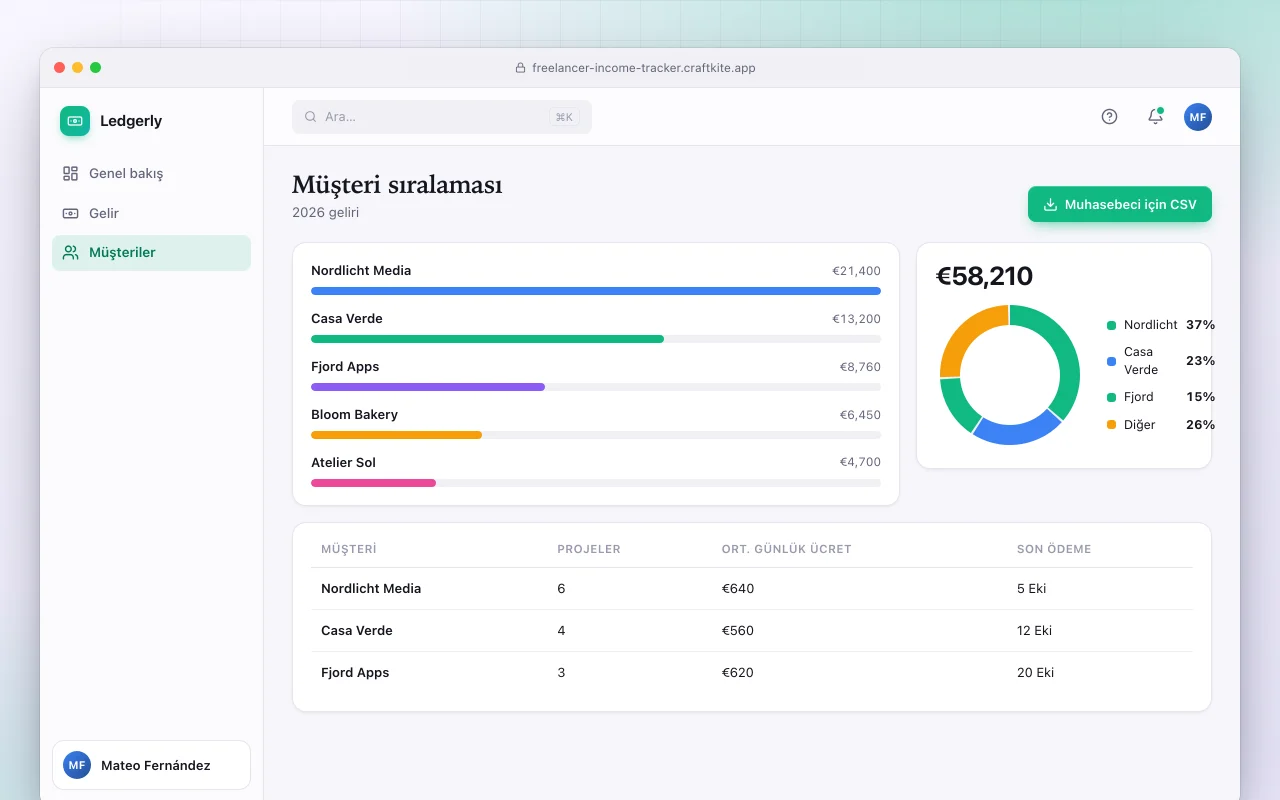1280x800 pixels.
Task: Click download icon in CSV button
Action: click(x=1050, y=205)
